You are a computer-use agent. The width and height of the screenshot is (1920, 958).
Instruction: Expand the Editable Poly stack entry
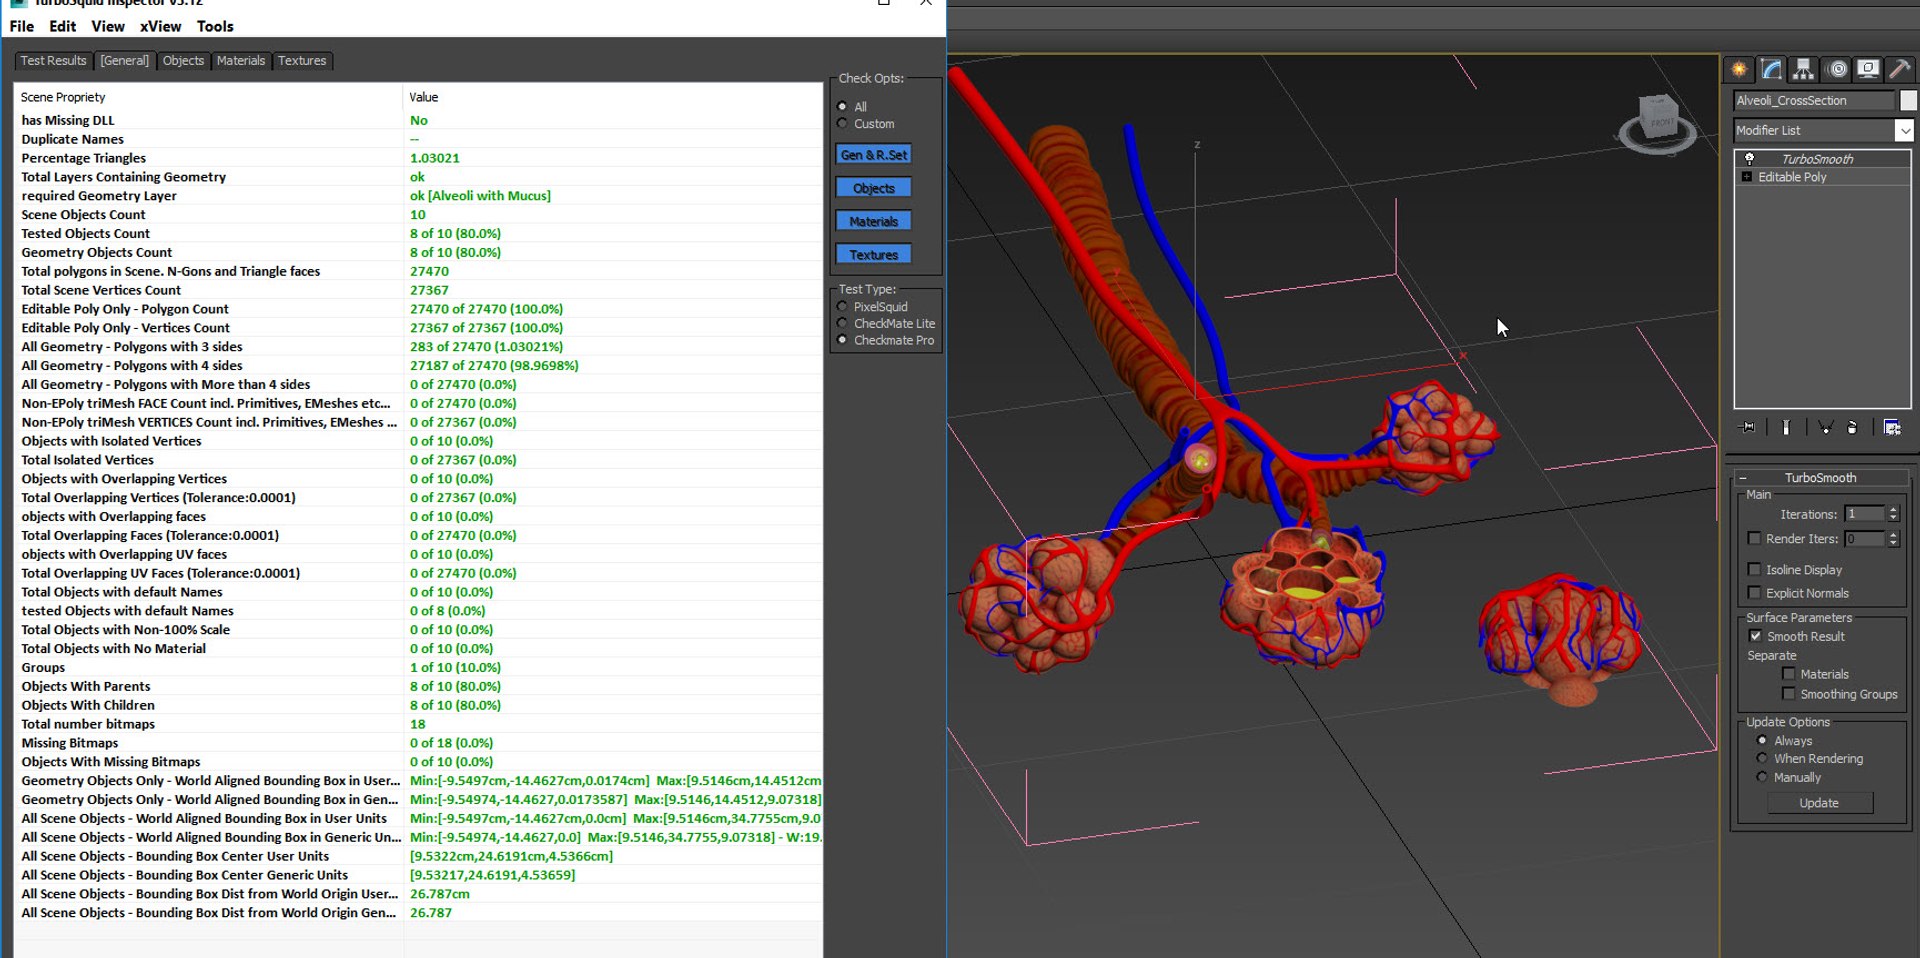[1747, 177]
